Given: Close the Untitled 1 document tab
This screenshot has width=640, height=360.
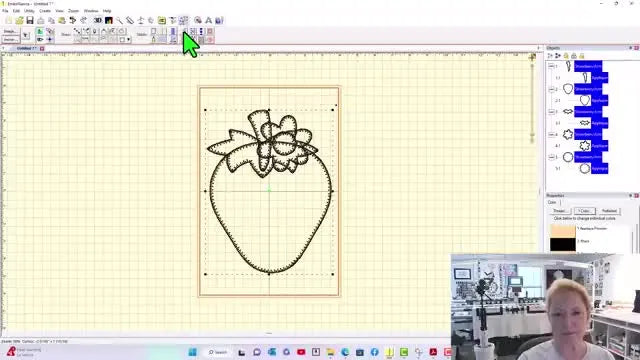Looking at the screenshot, I should pyautogui.click(x=42, y=49).
